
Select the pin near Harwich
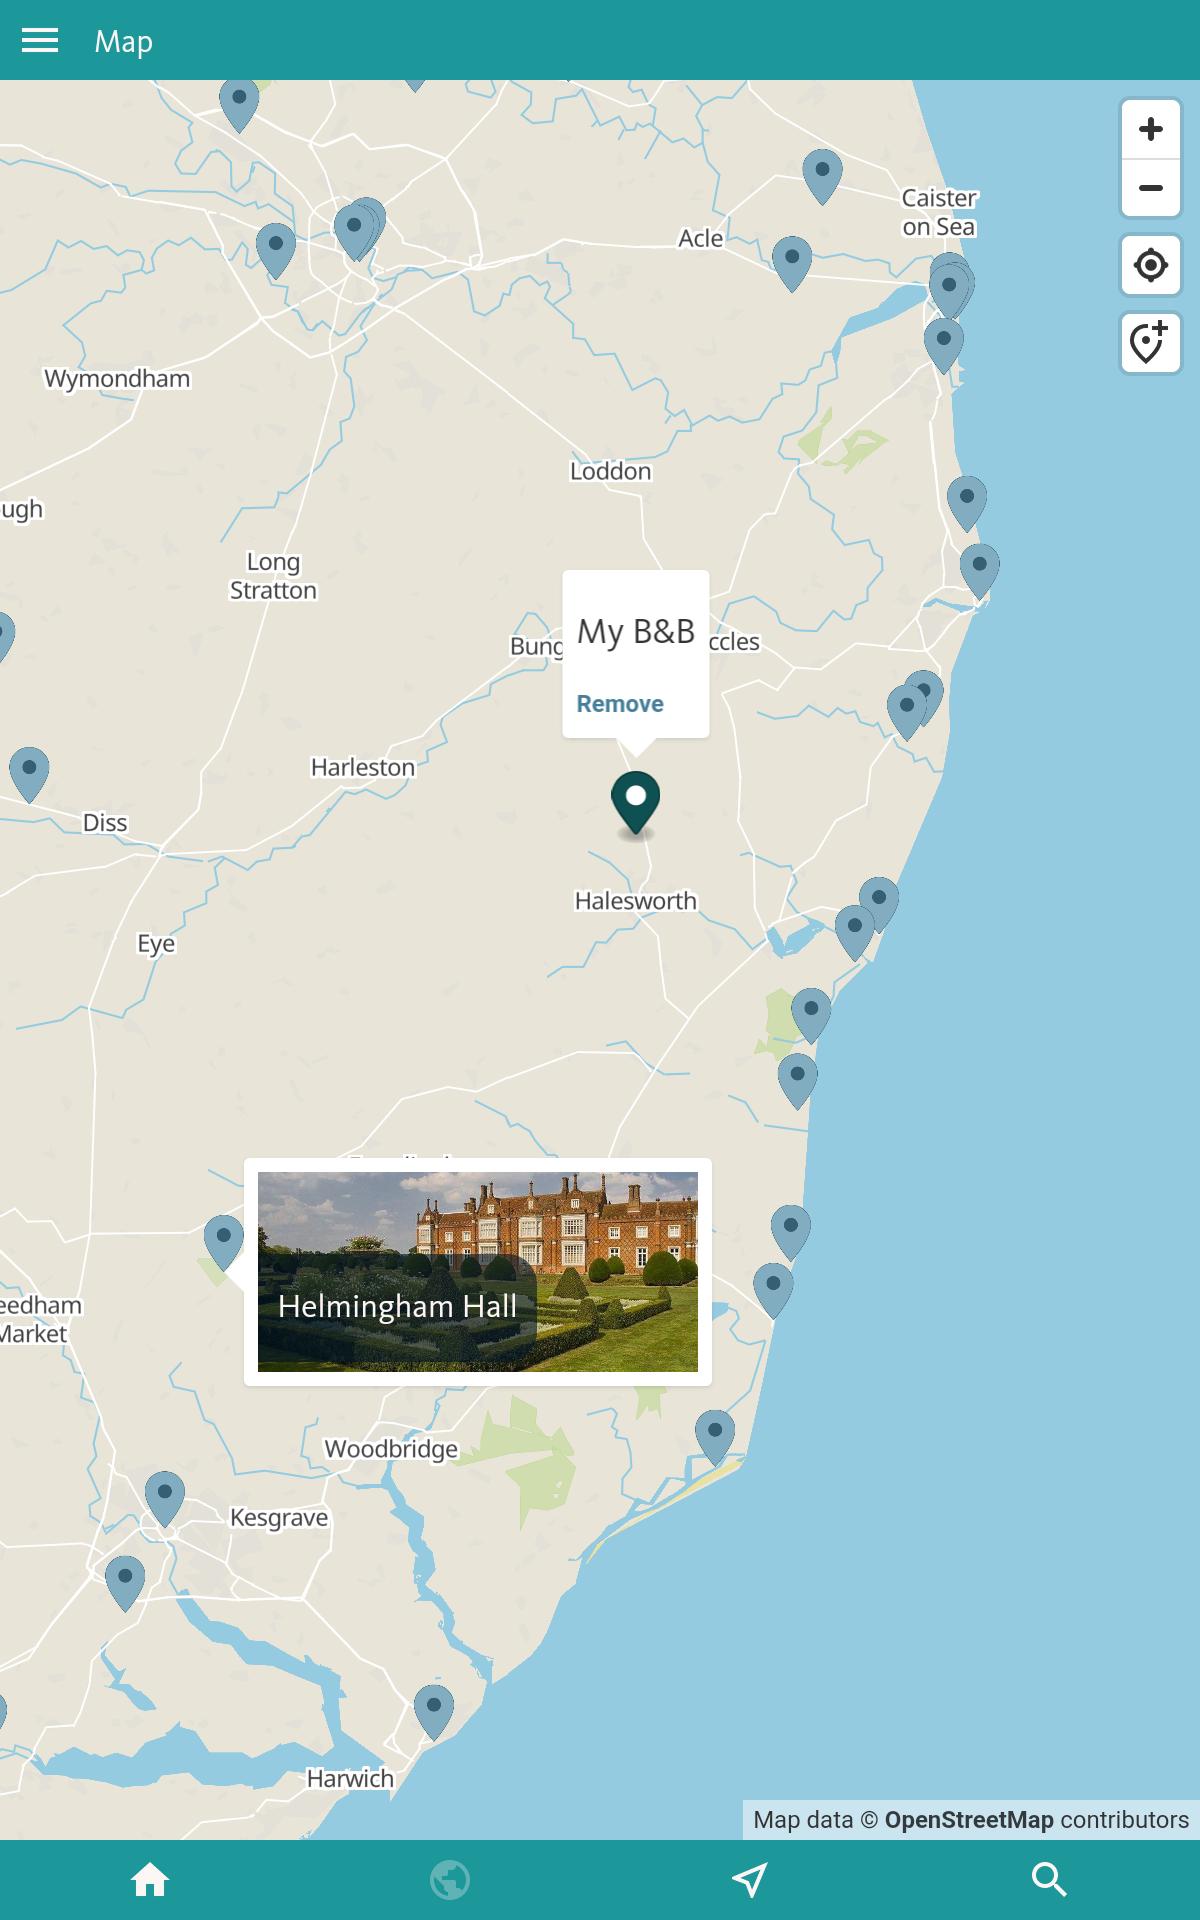pos(434,1712)
